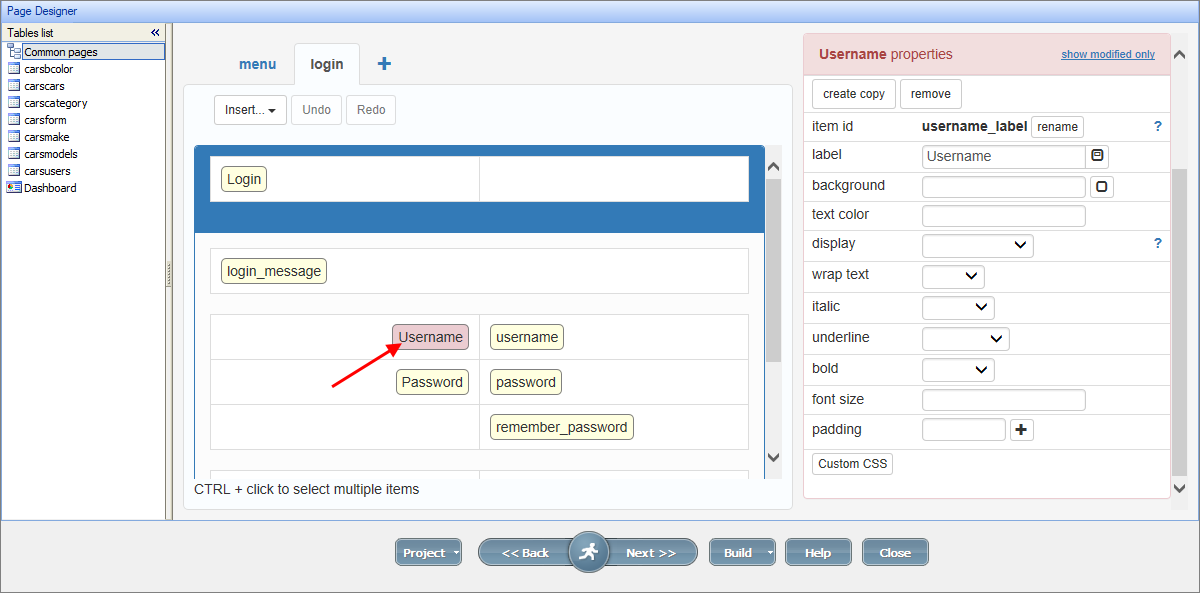Viewport: 1200px width, 593px height.
Task: Click the background color picker square icon
Action: (1101, 187)
